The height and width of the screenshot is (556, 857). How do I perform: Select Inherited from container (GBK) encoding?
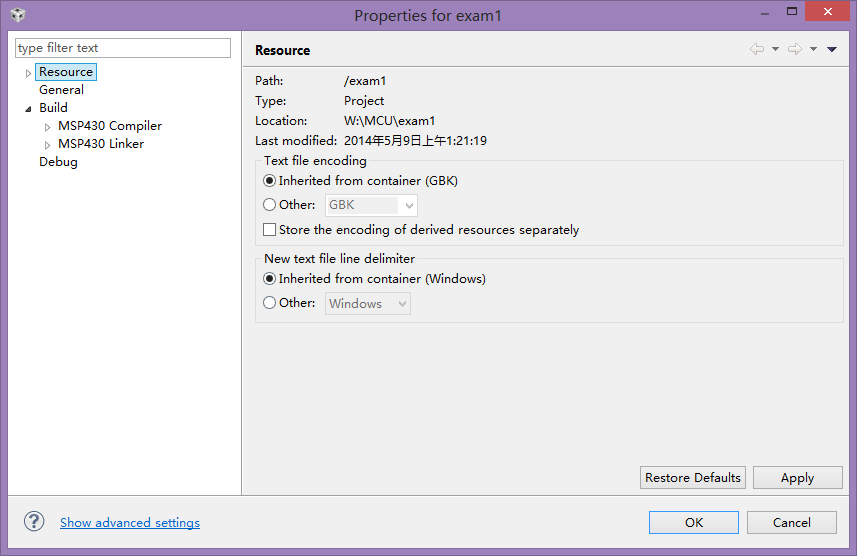[x=269, y=181]
